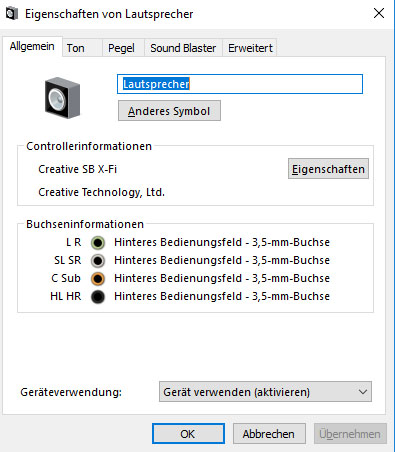
Task: Click the black HL HR jack icon
Action: pyautogui.click(x=98, y=297)
